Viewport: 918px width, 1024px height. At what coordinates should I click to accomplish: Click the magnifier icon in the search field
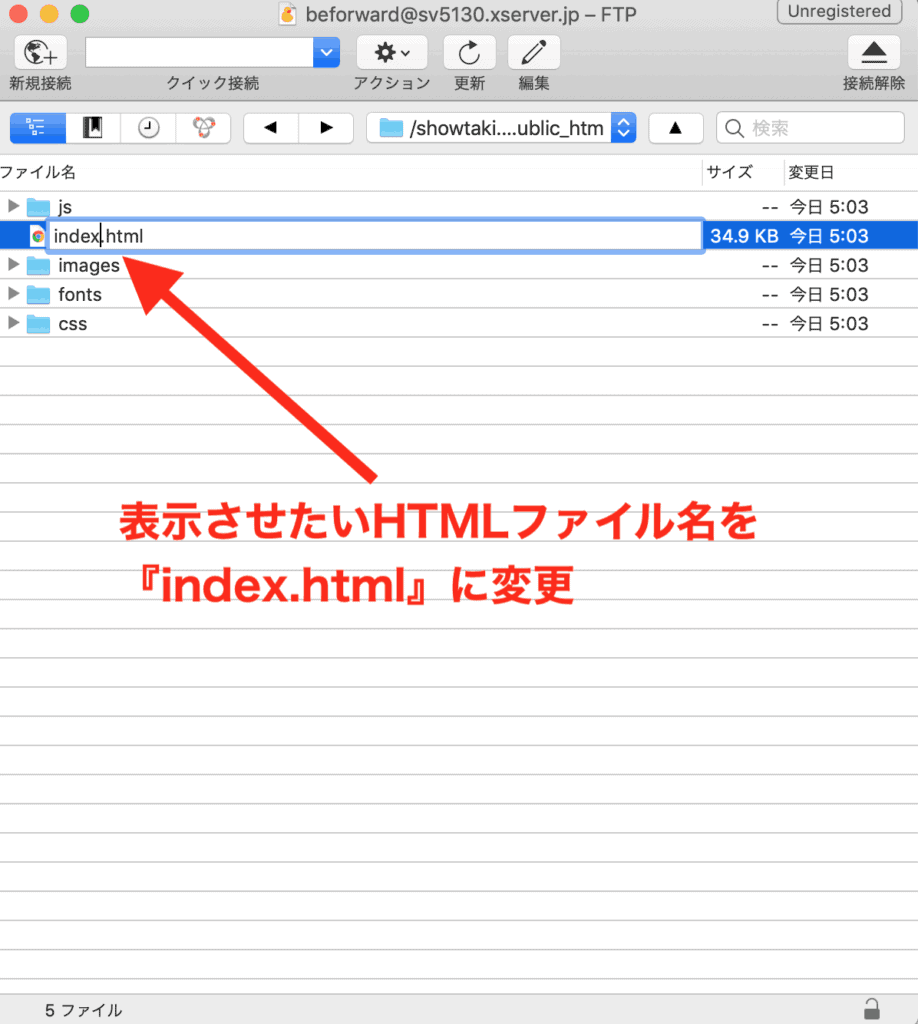click(735, 128)
